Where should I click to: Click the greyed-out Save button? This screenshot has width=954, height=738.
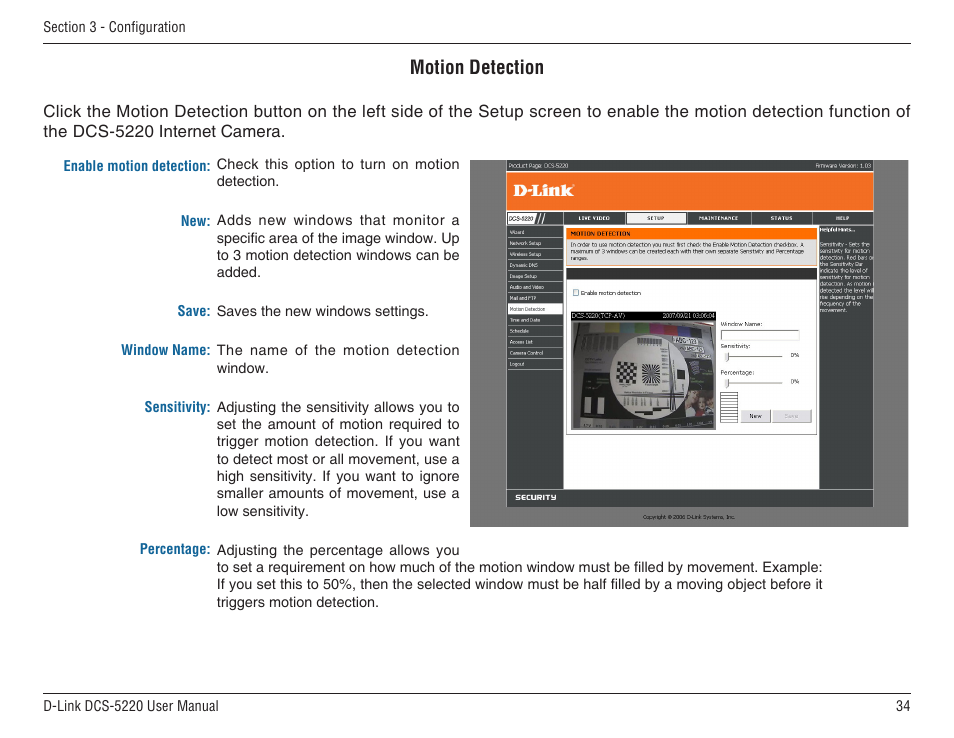point(792,416)
